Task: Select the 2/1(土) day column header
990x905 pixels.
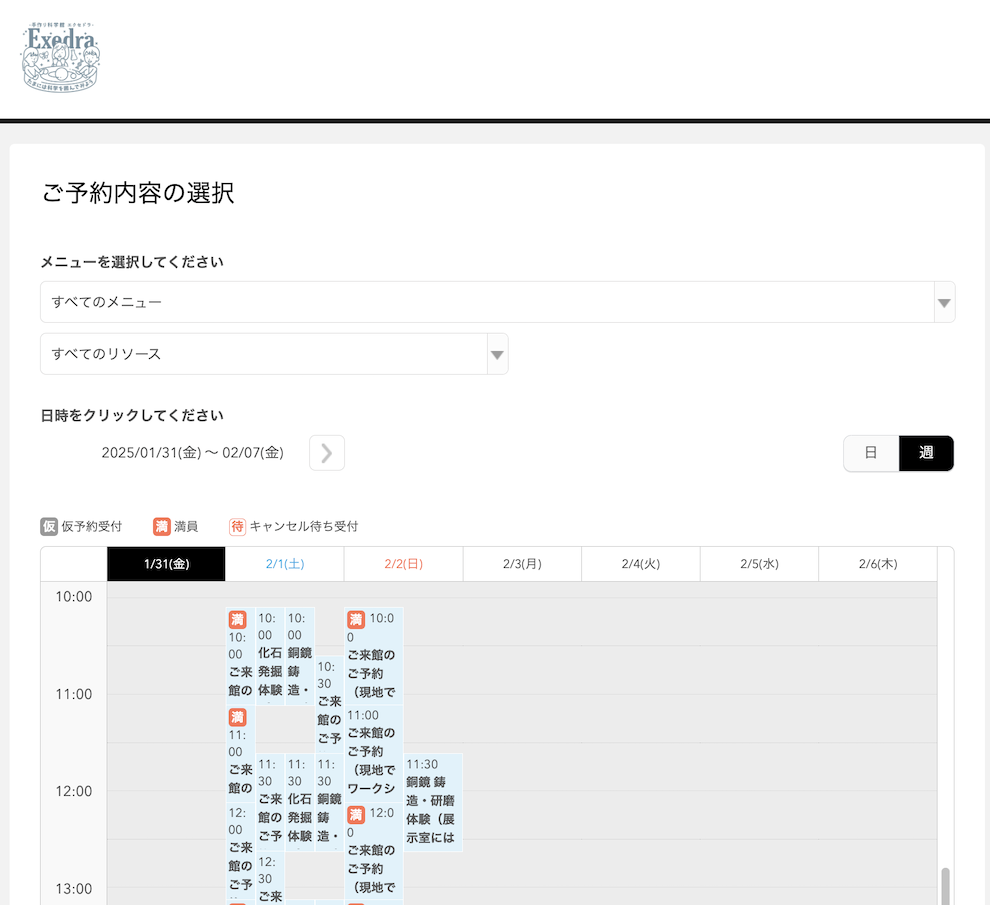Action: (284, 563)
